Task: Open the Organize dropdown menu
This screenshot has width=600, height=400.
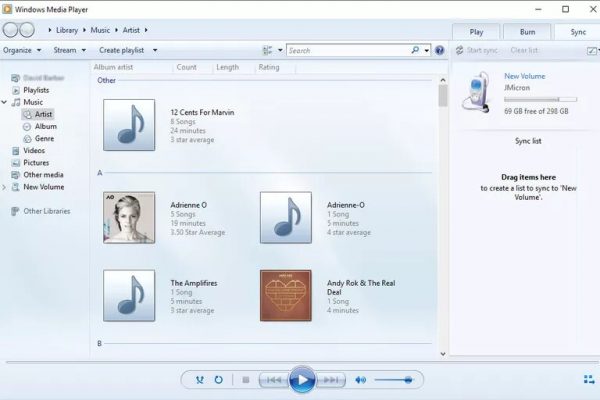Action: tap(22, 50)
